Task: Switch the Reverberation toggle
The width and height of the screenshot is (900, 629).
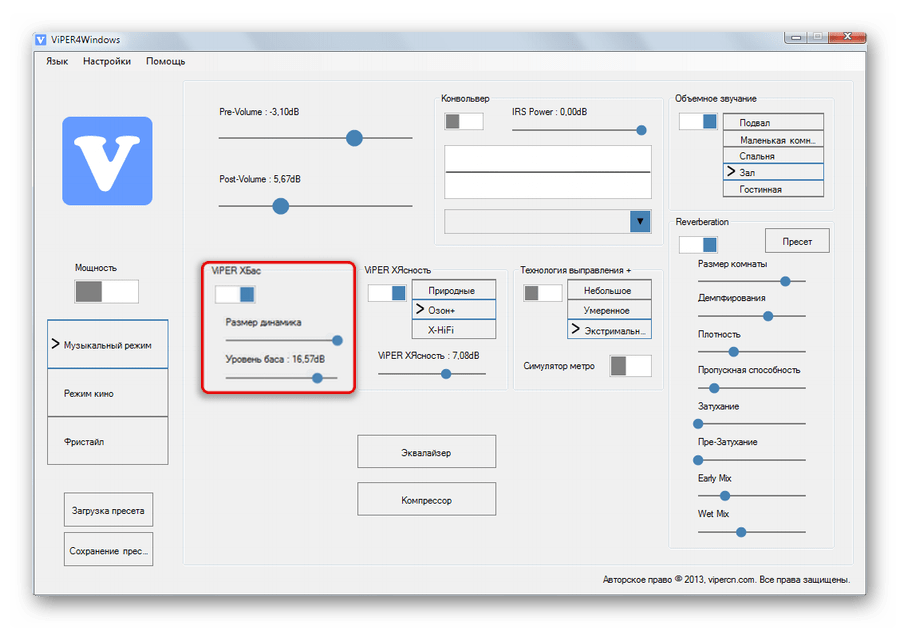Action: coord(698,244)
